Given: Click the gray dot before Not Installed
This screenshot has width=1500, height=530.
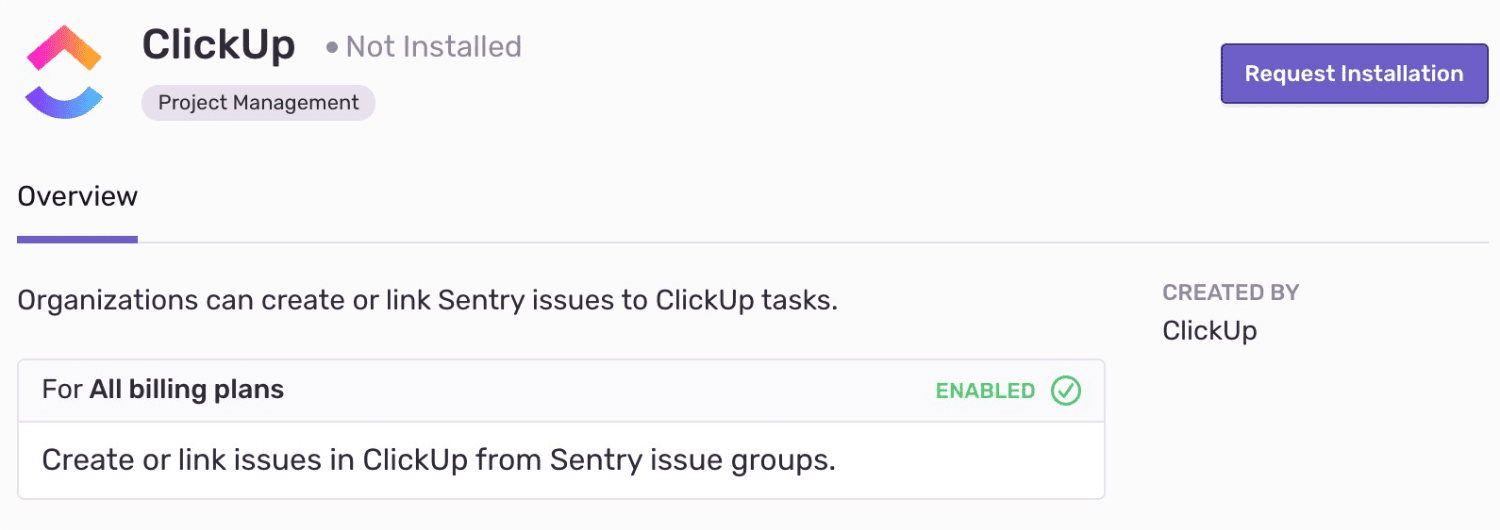Looking at the screenshot, I should 332,47.
